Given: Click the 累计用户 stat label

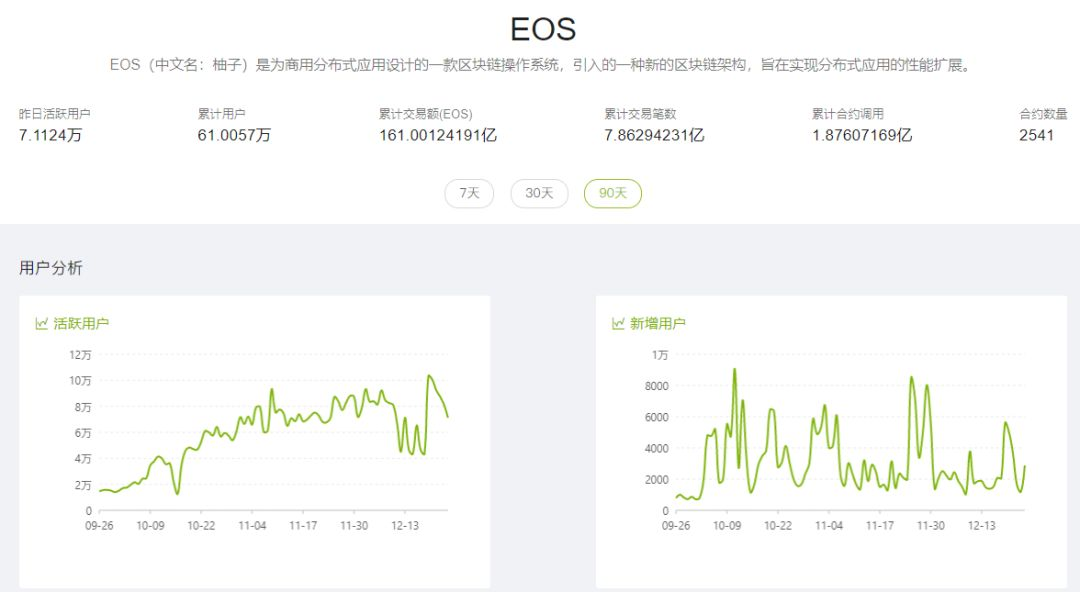Looking at the screenshot, I should point(221,114).
